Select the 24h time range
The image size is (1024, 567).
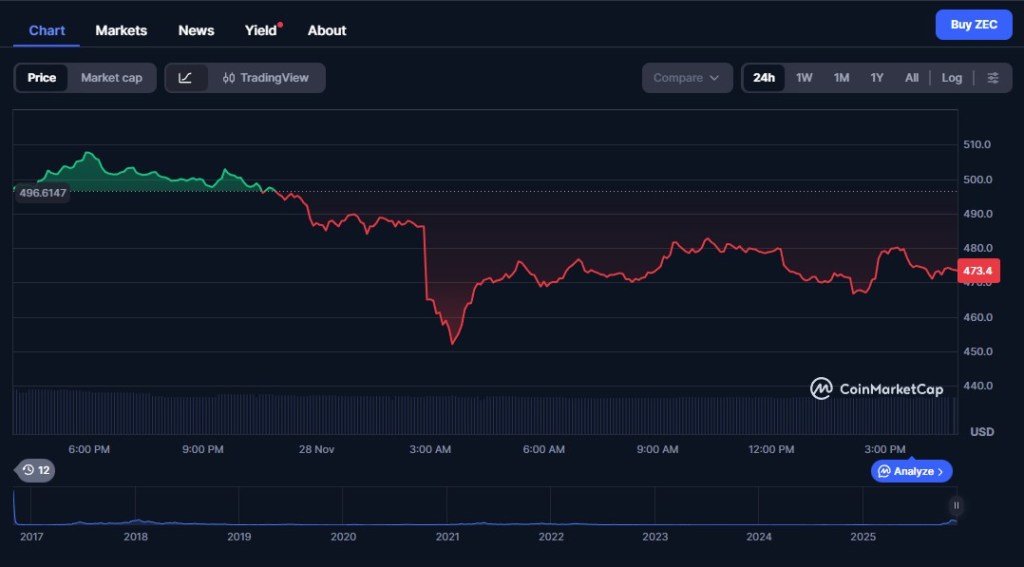coord(764,78)
